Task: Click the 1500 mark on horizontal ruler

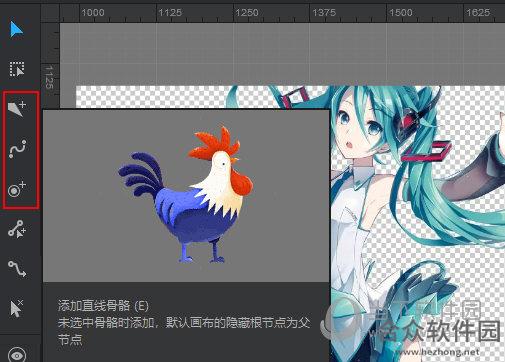Action: click(401, 13)
